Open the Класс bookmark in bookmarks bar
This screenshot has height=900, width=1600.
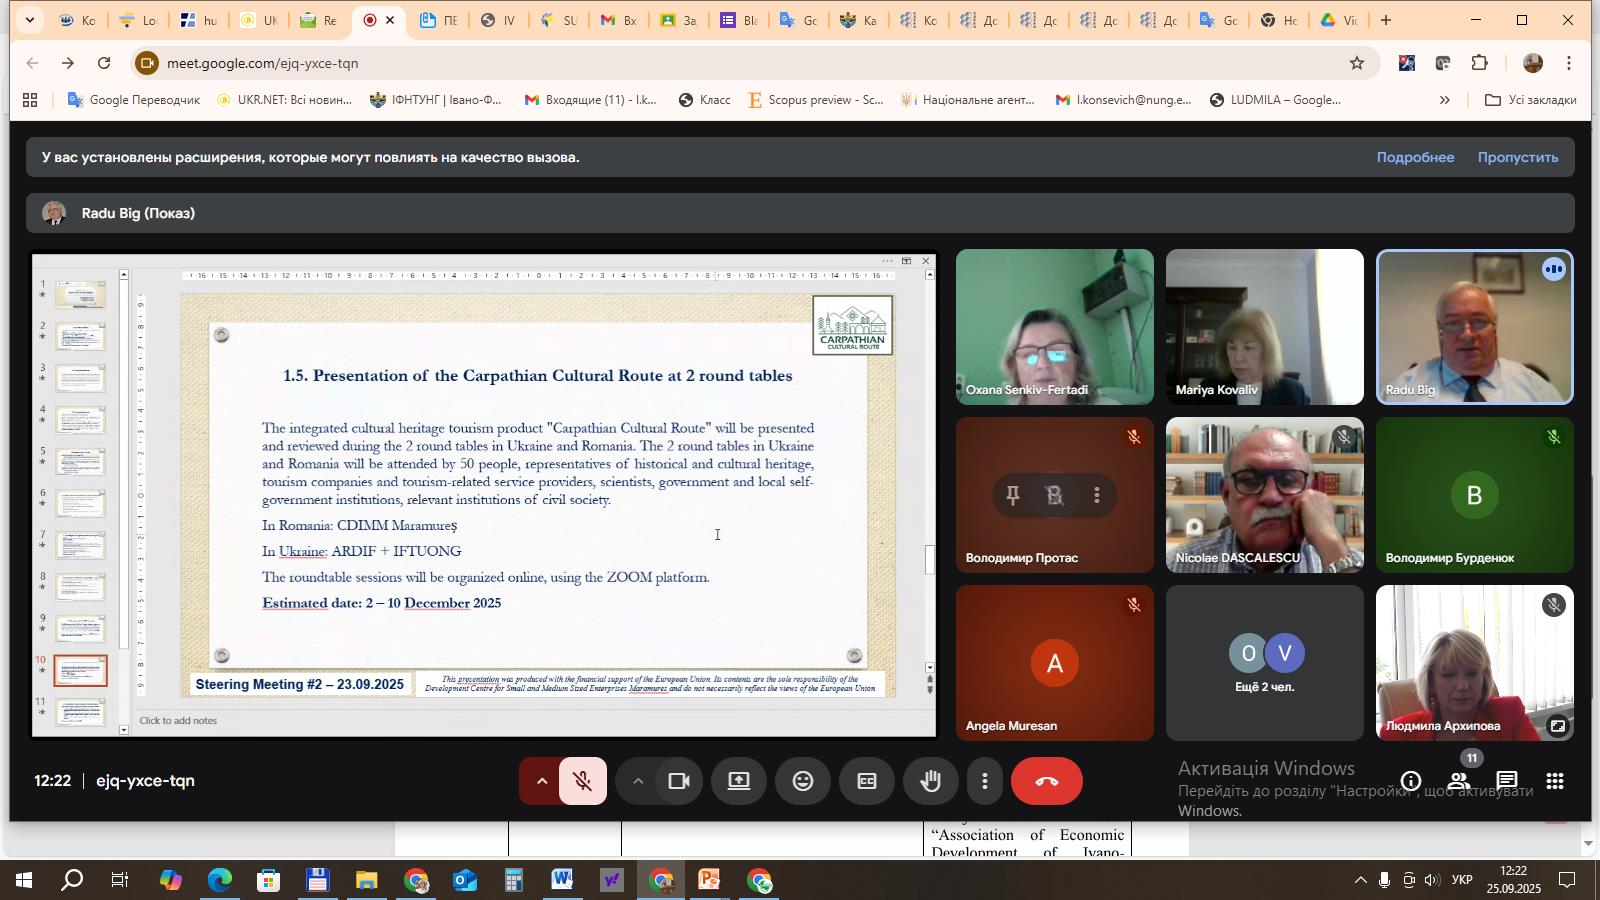click(704, 100)
